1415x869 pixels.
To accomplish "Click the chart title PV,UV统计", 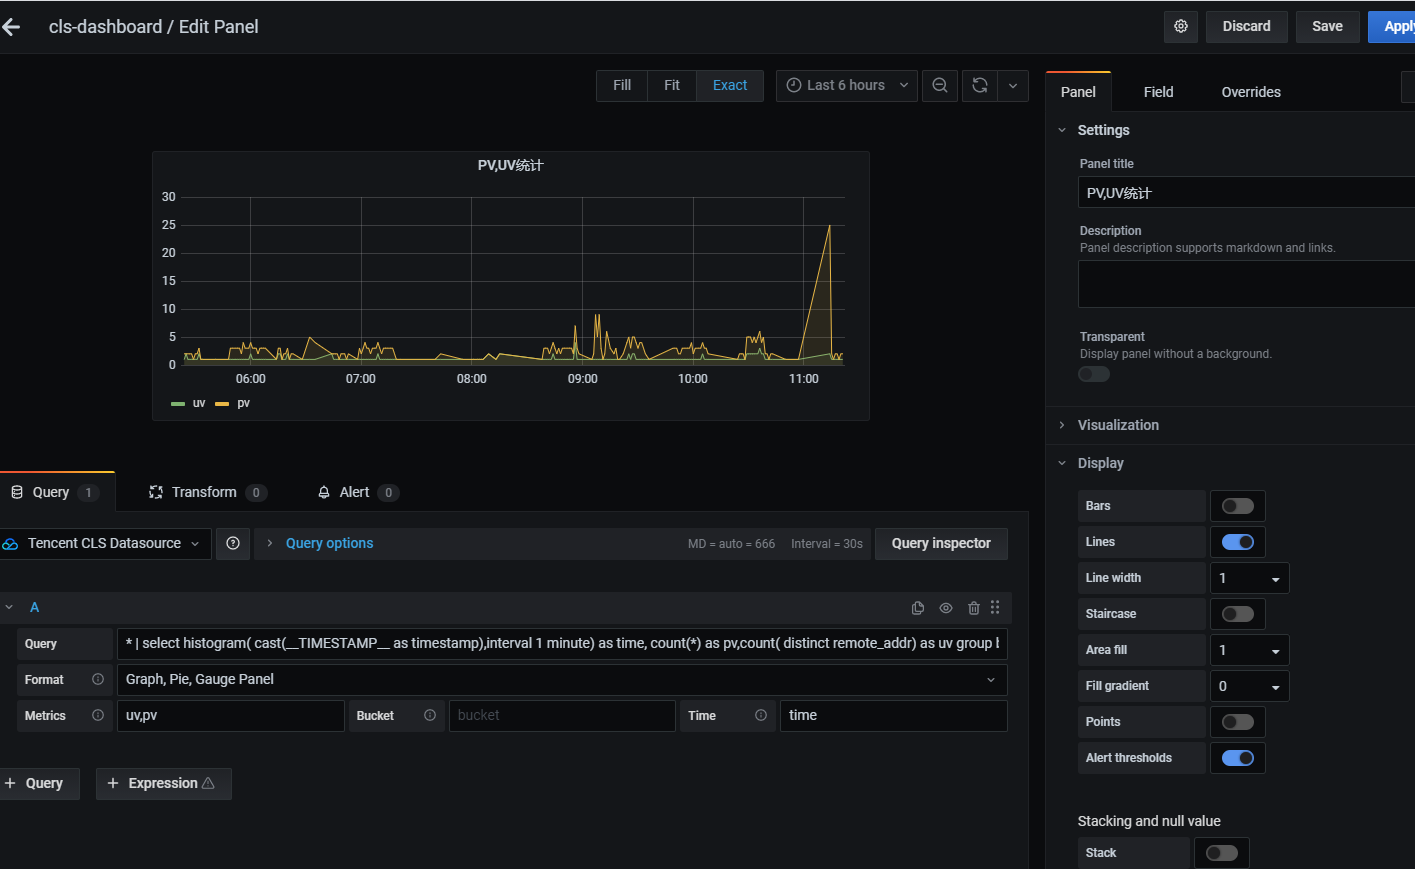I will 510,165.
